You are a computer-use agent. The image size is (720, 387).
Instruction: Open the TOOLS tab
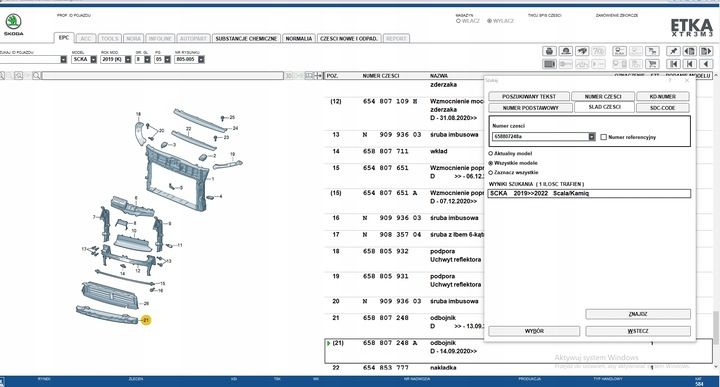[x=110, y=39]
